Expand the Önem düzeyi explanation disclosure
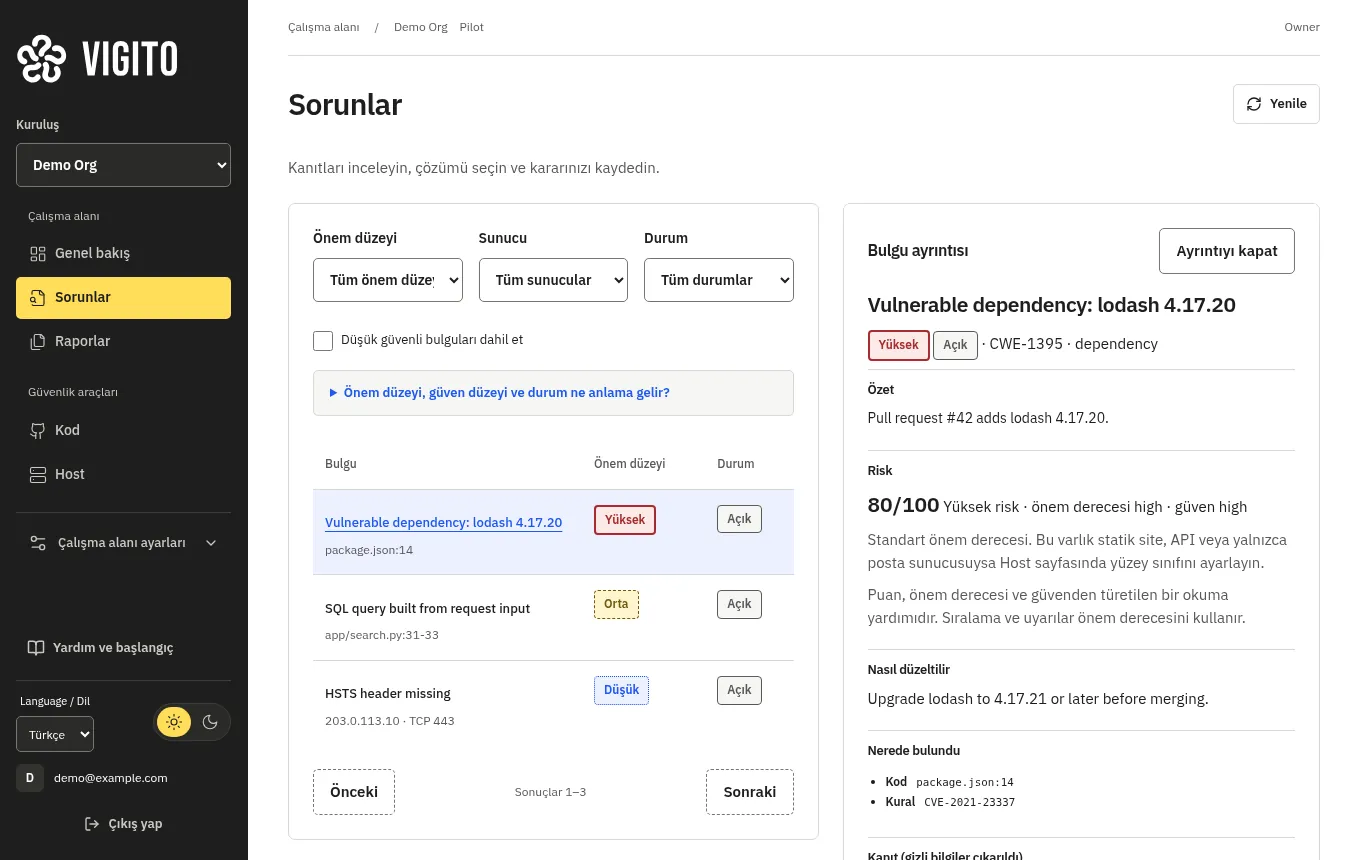Screen dimensions: 1360x860 pos(553,393)
